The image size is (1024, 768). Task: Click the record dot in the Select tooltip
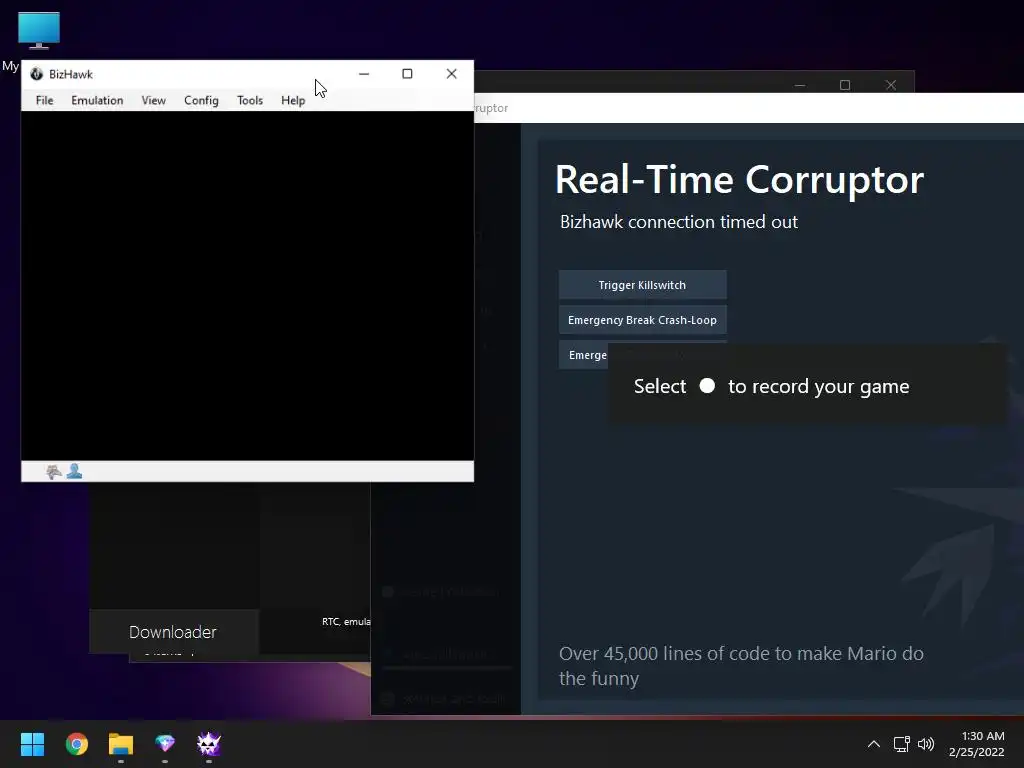pos(707,386)
